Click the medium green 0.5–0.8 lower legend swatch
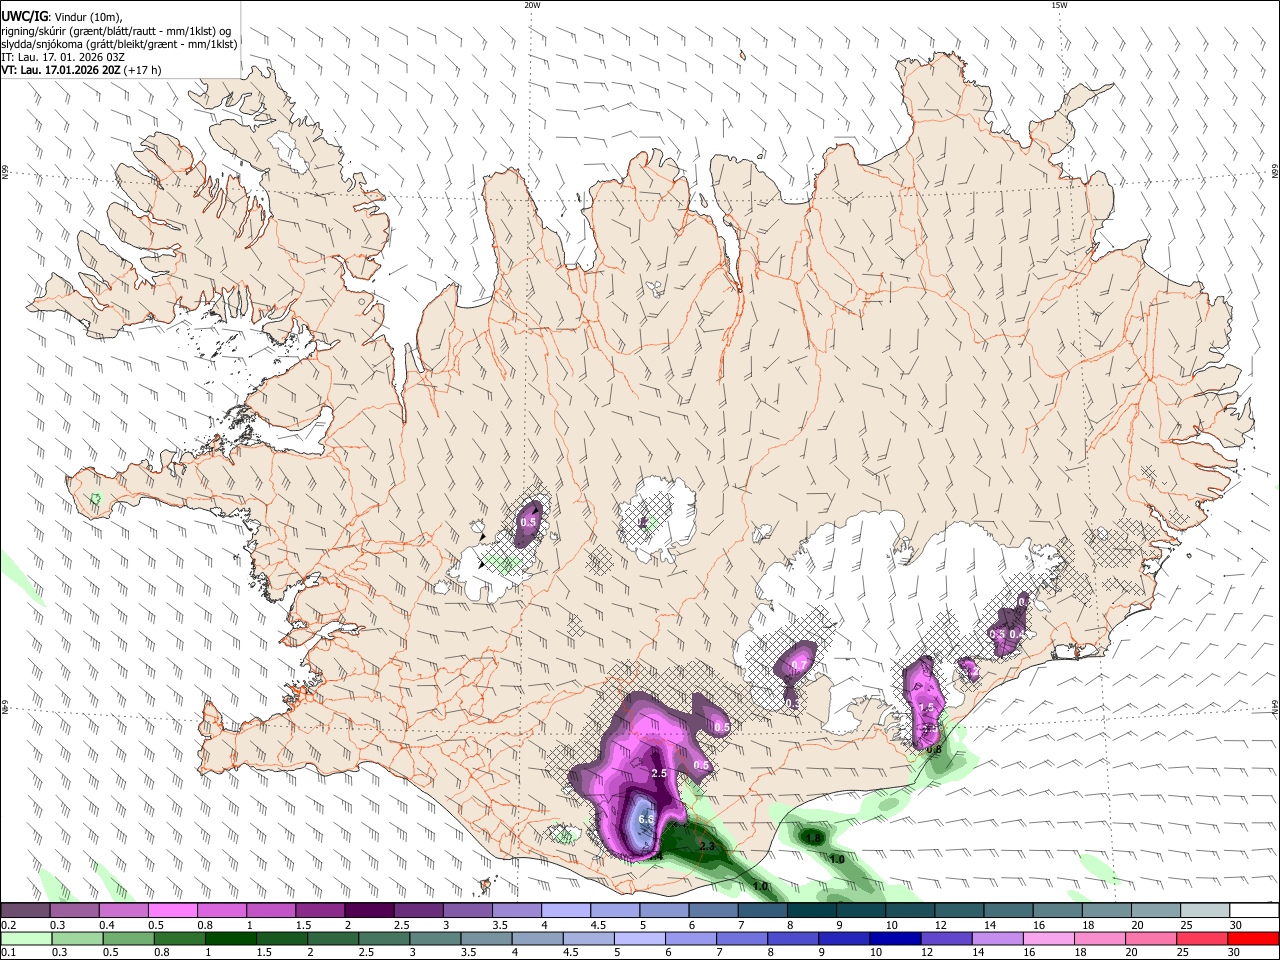The height and width of the screenshot is (960, 1280). [x=128, y=938]
